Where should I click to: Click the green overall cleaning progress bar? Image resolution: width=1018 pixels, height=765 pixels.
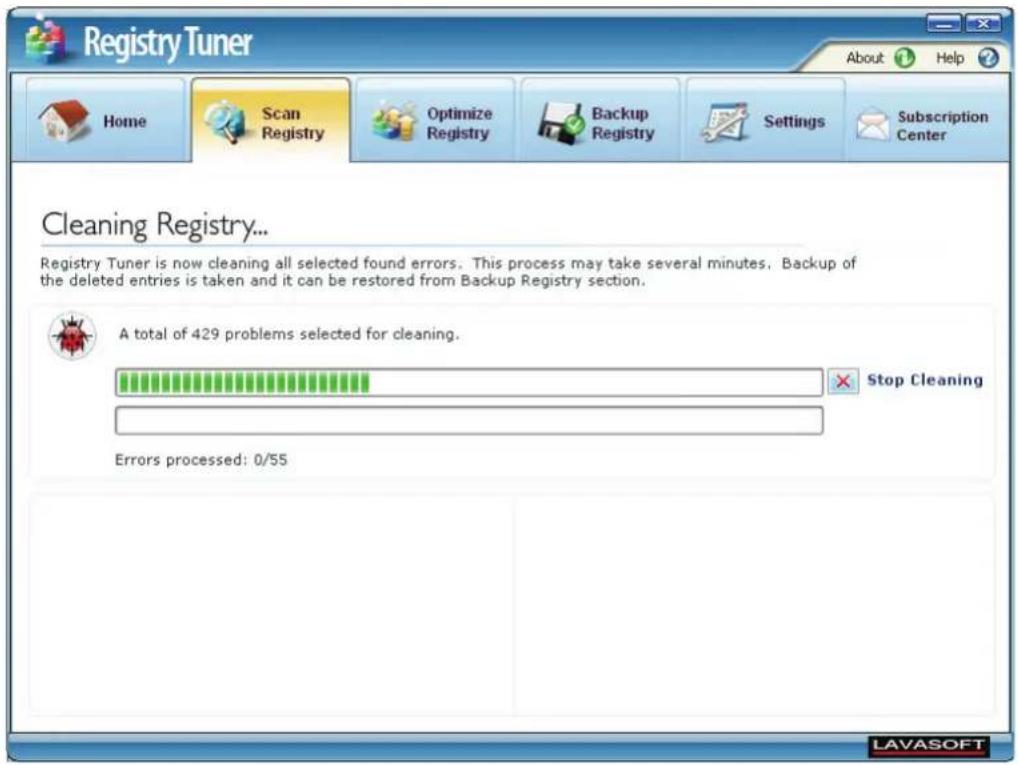pyautogui.click(x=469, y=382)
